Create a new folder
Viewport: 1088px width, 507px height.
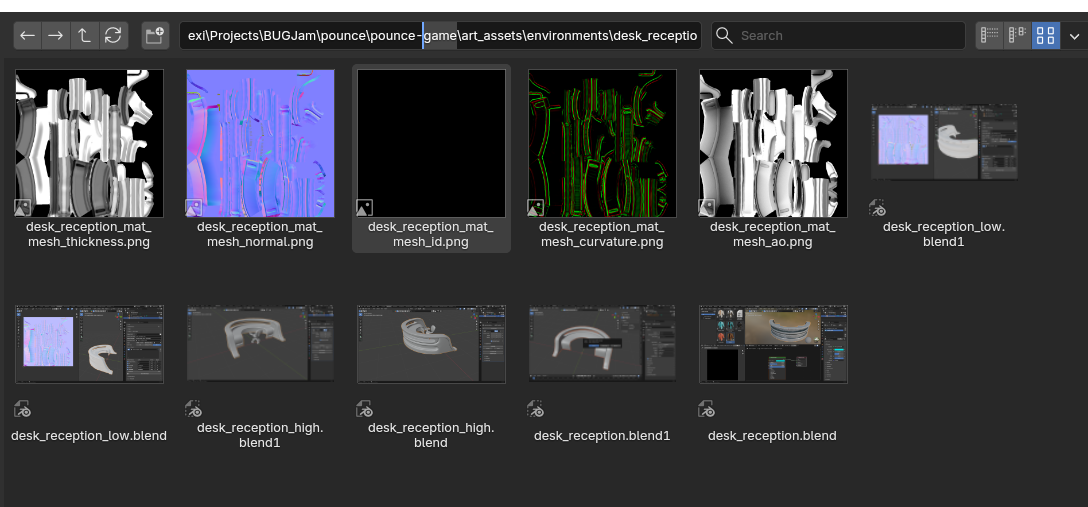pos(154,36)
